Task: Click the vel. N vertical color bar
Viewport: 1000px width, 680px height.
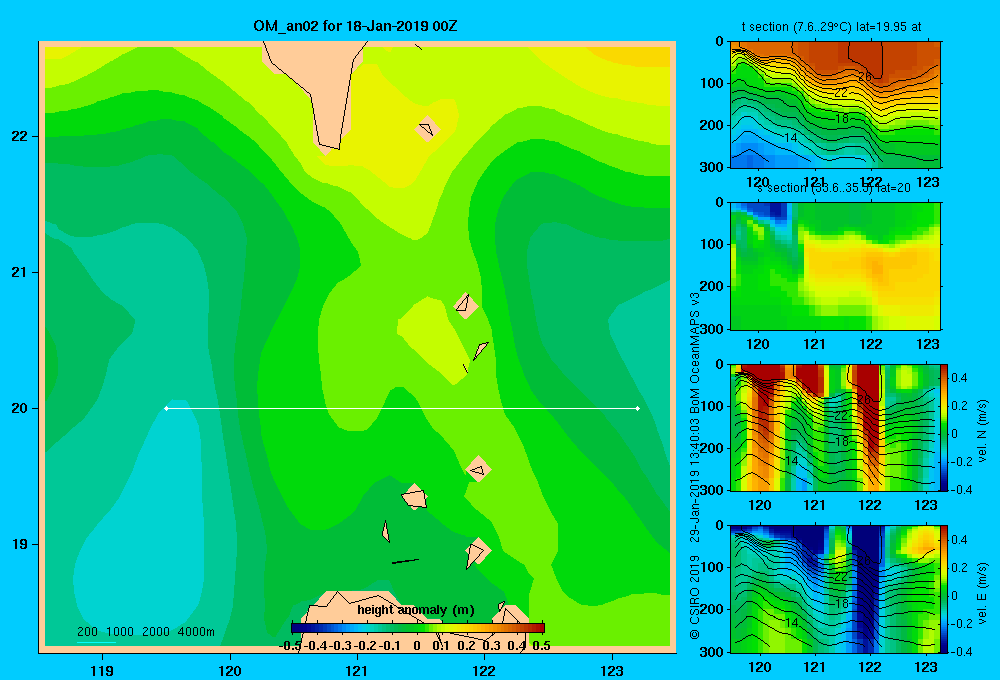Action: point(945,427)
